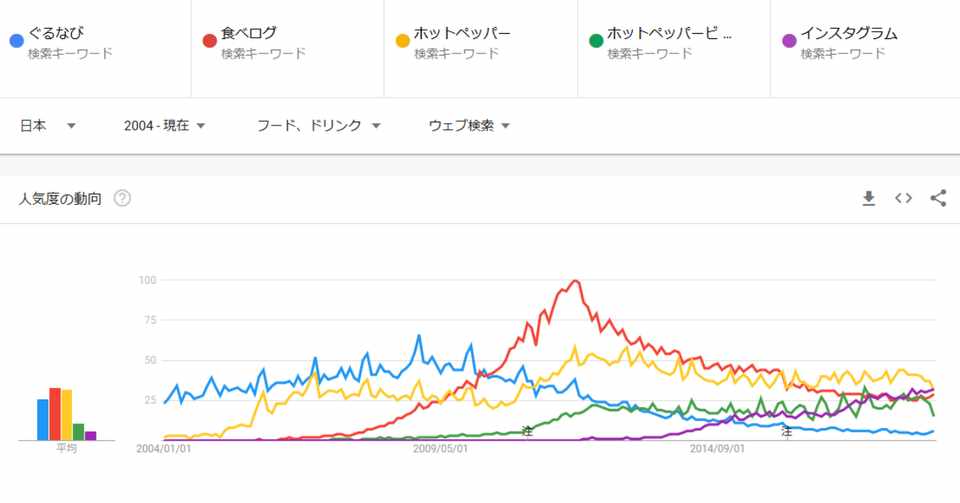Select the インスタグラム keyword card
This screenshot has width=960, height=503.
849,34
